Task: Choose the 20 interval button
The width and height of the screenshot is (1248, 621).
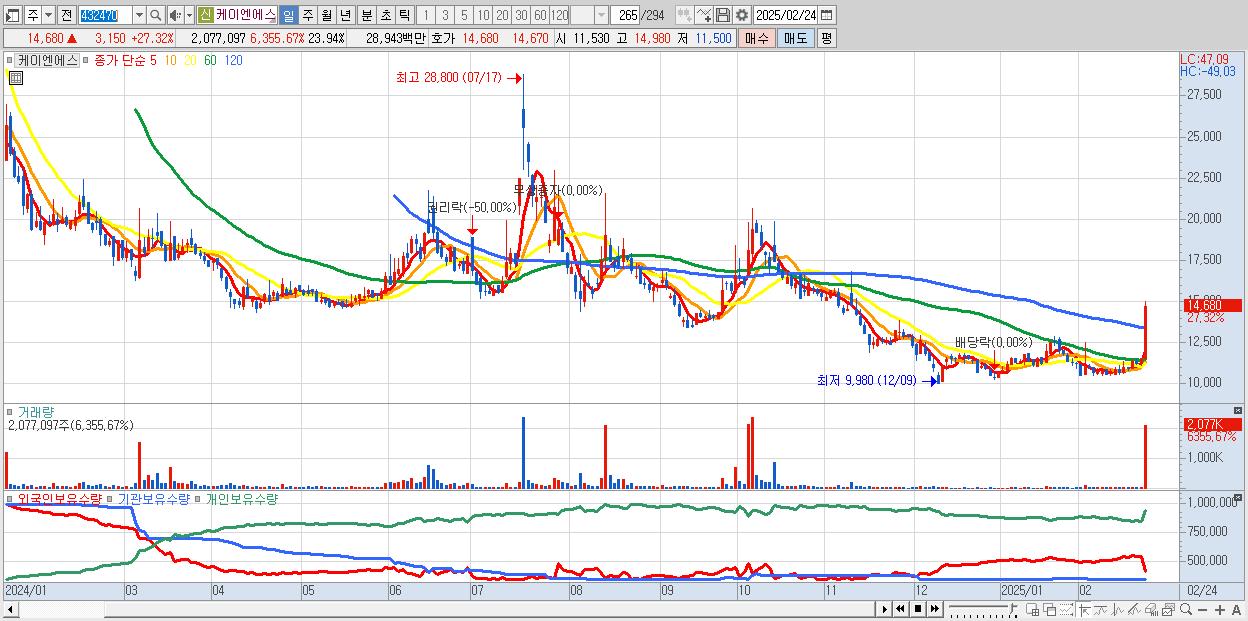Action: (x=502, y=15)
